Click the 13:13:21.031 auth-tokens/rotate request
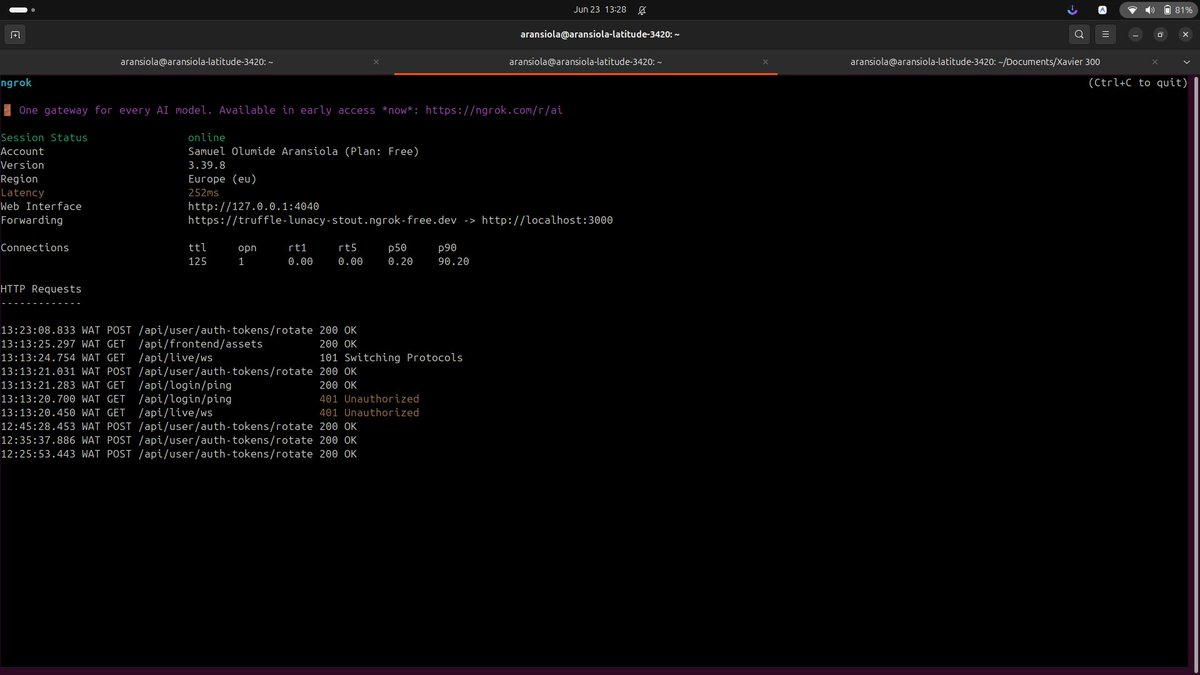 (x=179, y=371)
